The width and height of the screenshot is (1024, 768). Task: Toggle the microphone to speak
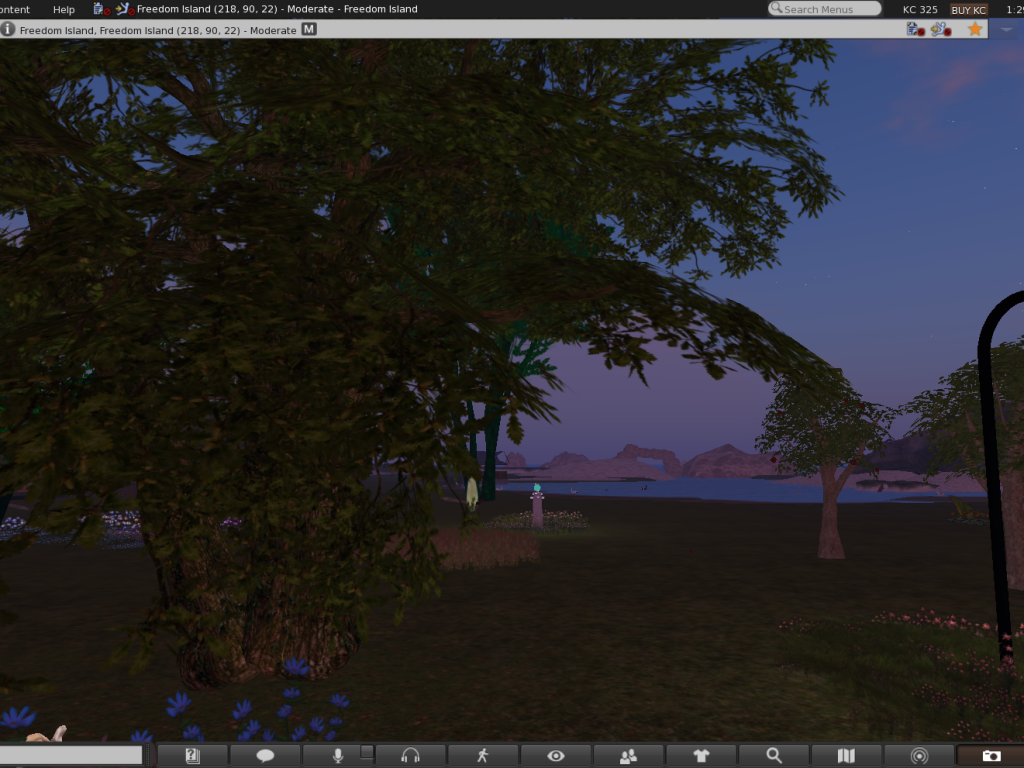click(x=337, y=755)
